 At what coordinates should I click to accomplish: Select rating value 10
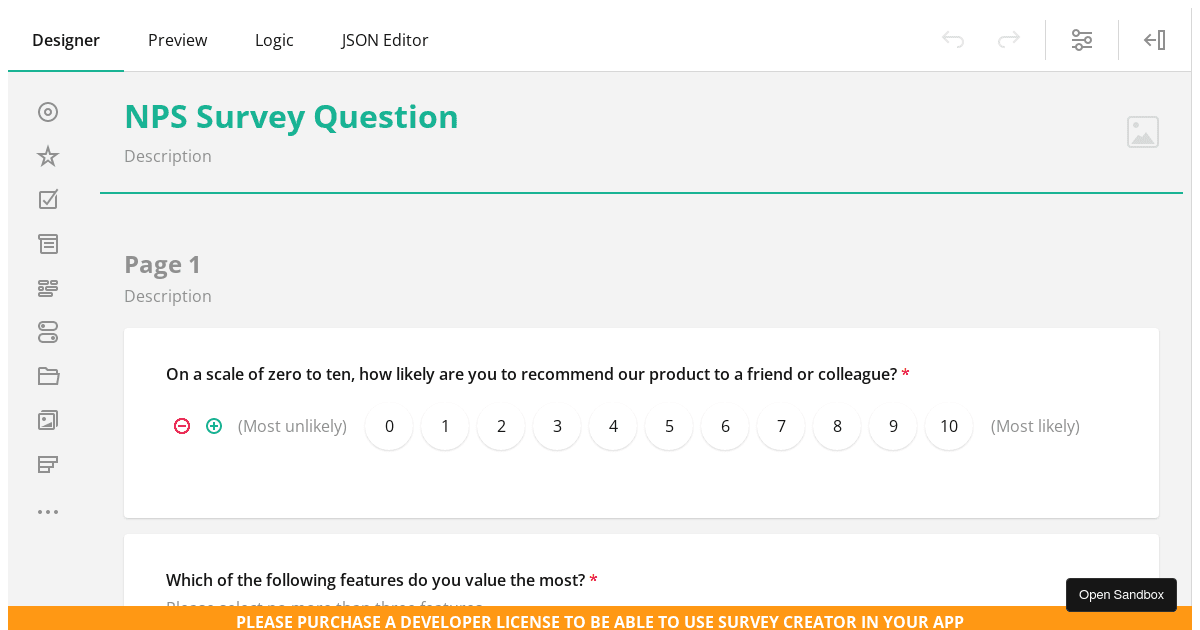[949, 426]
